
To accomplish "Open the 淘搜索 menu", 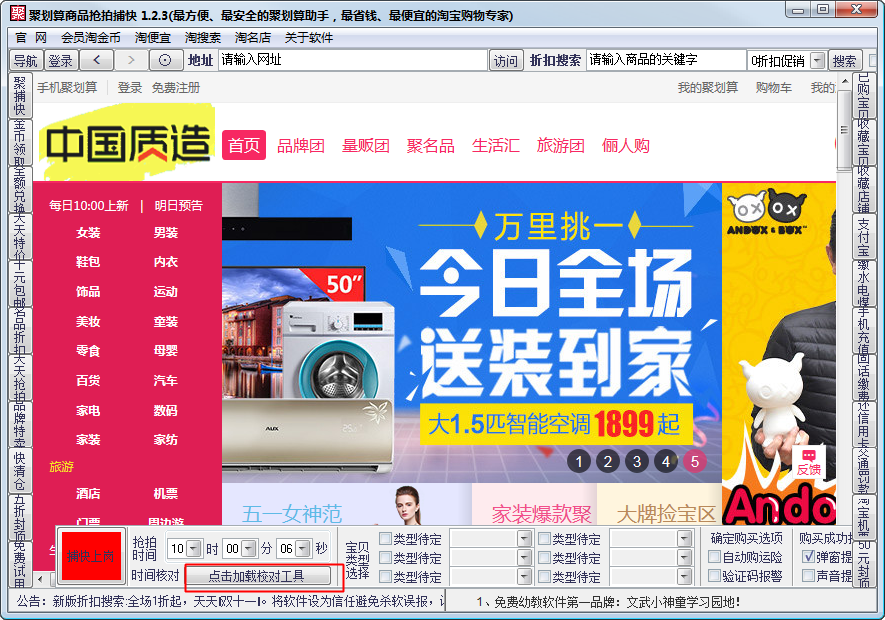I will click(203, 38).
